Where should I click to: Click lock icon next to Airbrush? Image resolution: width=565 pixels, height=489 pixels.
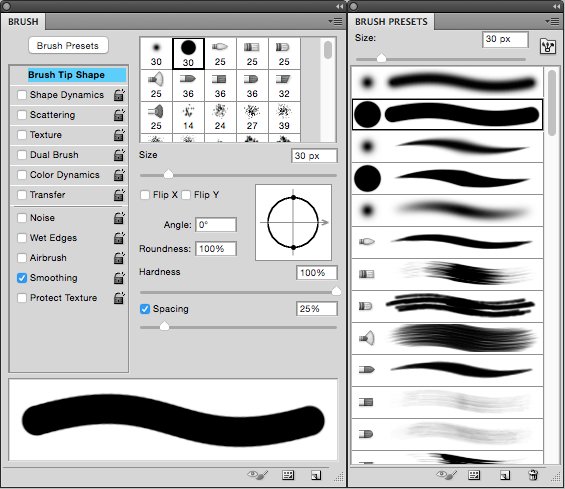coord(119,258)
